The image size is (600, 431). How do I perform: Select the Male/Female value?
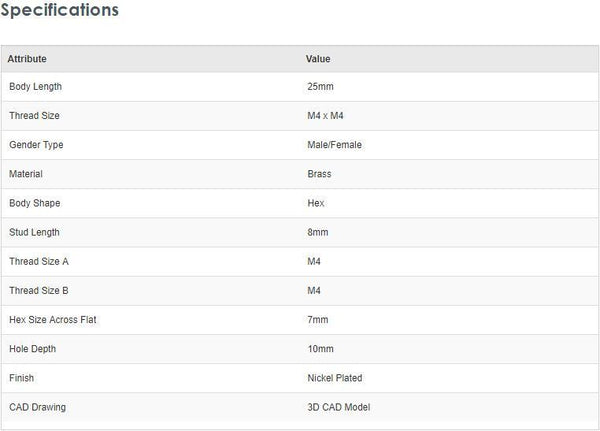point(335,145)
